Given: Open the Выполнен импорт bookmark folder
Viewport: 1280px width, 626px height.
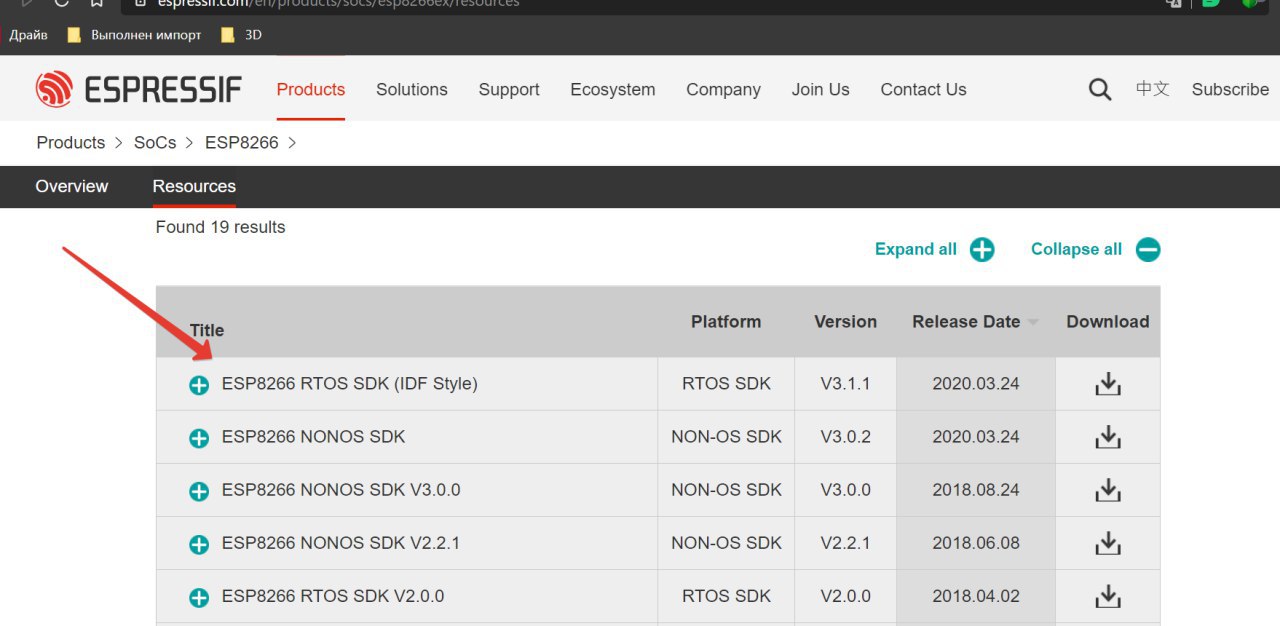Looking at the screenshot, I should coord(134,35).
